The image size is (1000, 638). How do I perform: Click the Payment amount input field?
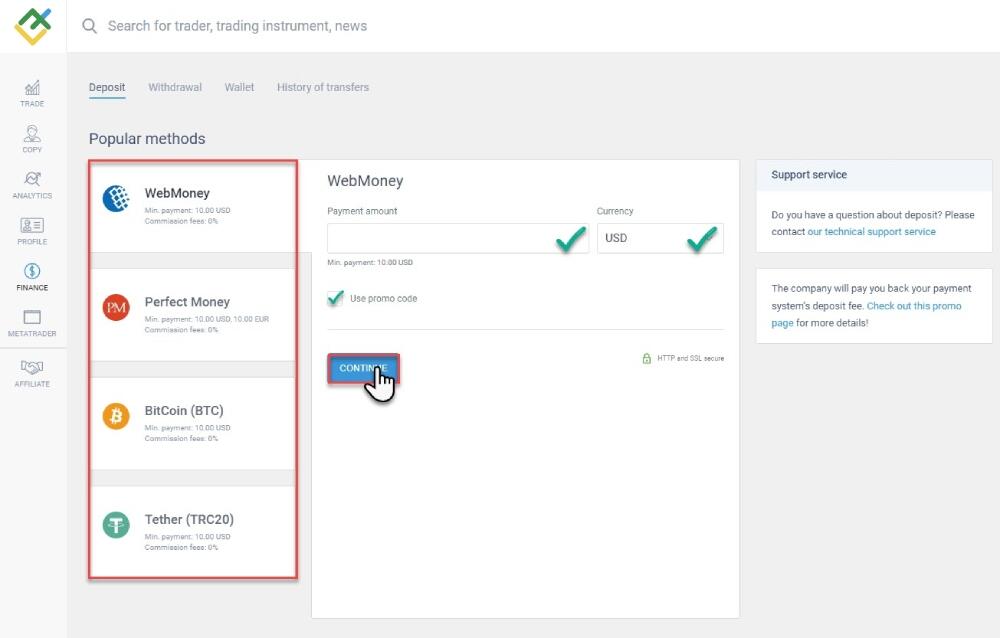click(440, 238)
